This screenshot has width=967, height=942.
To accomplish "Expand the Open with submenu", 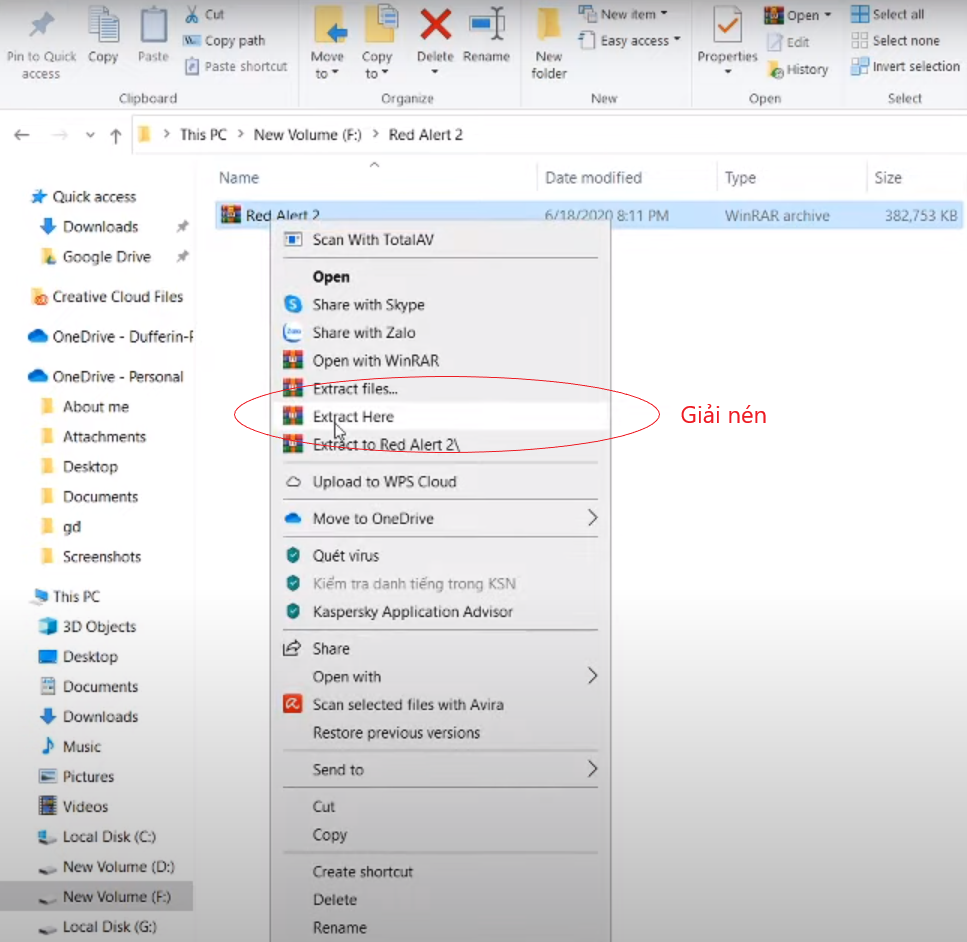I will coord(440,677).
